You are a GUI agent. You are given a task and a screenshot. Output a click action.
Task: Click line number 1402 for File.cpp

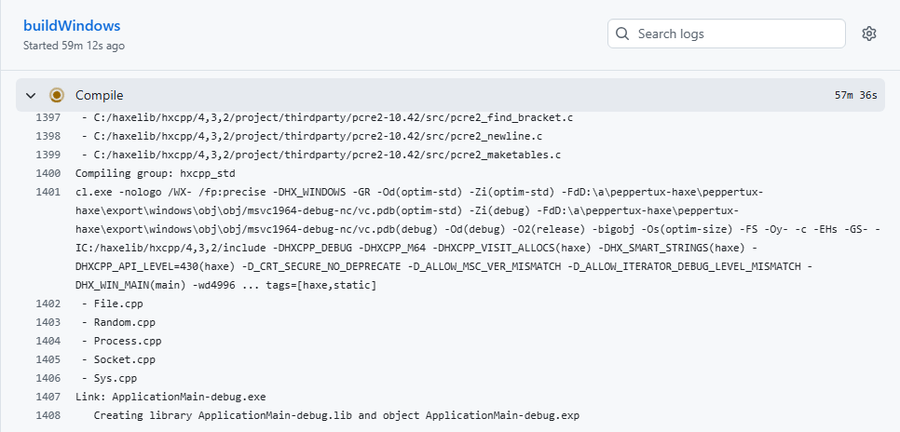point(47,303)
